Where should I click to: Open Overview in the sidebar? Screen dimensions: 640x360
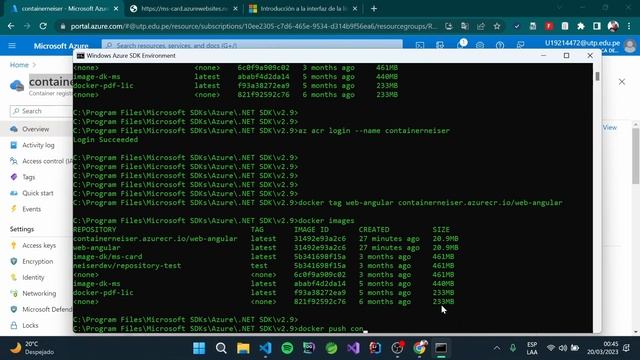(x=36, y=129)
